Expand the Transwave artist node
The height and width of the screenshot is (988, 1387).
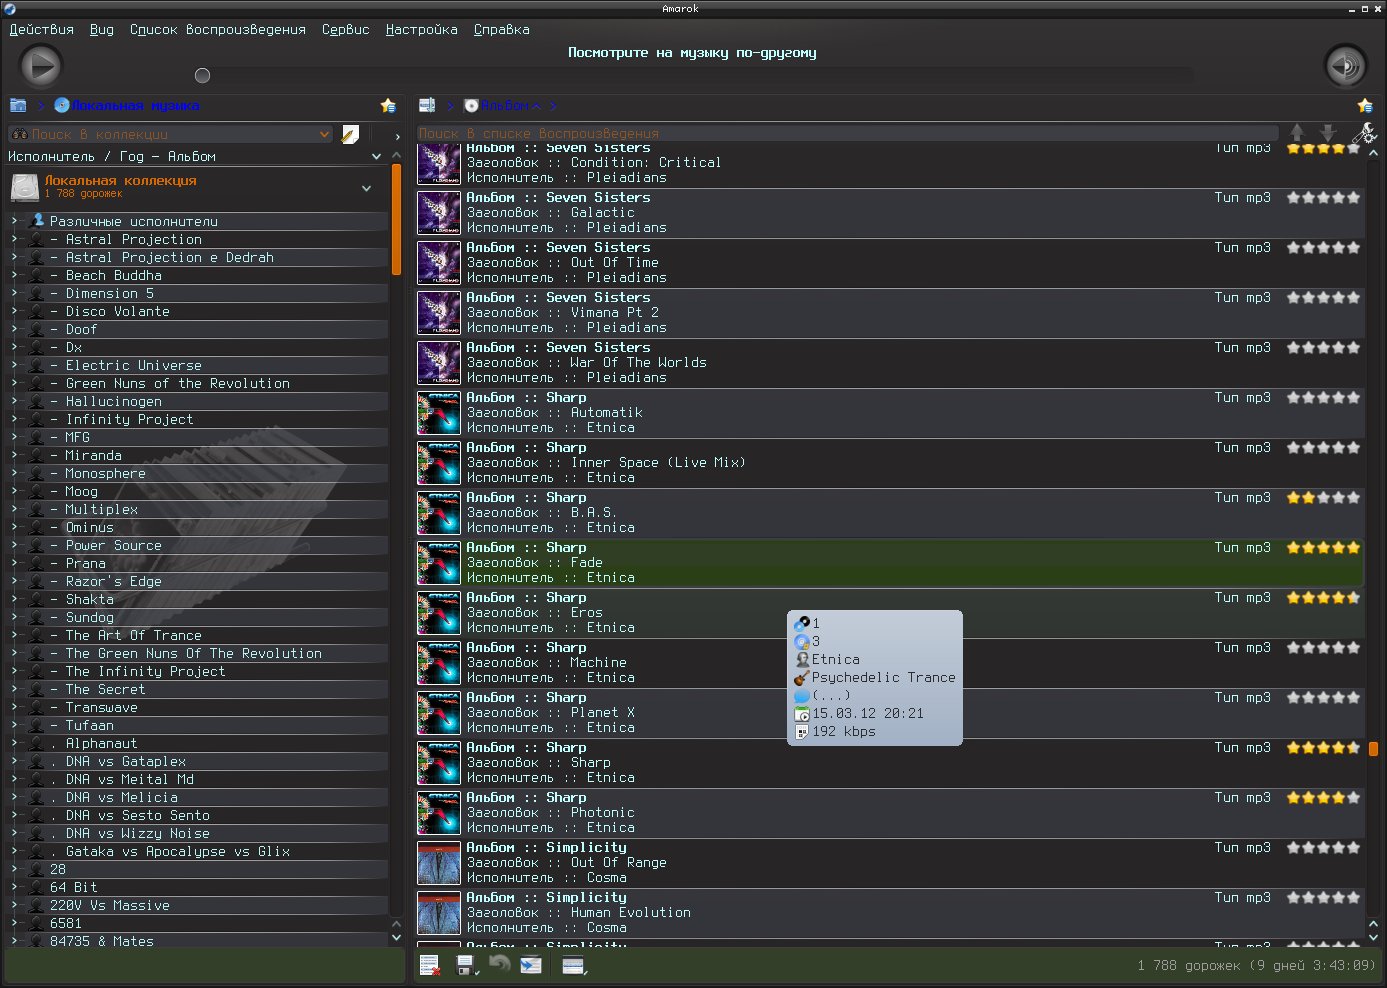[x=14, y=707]
